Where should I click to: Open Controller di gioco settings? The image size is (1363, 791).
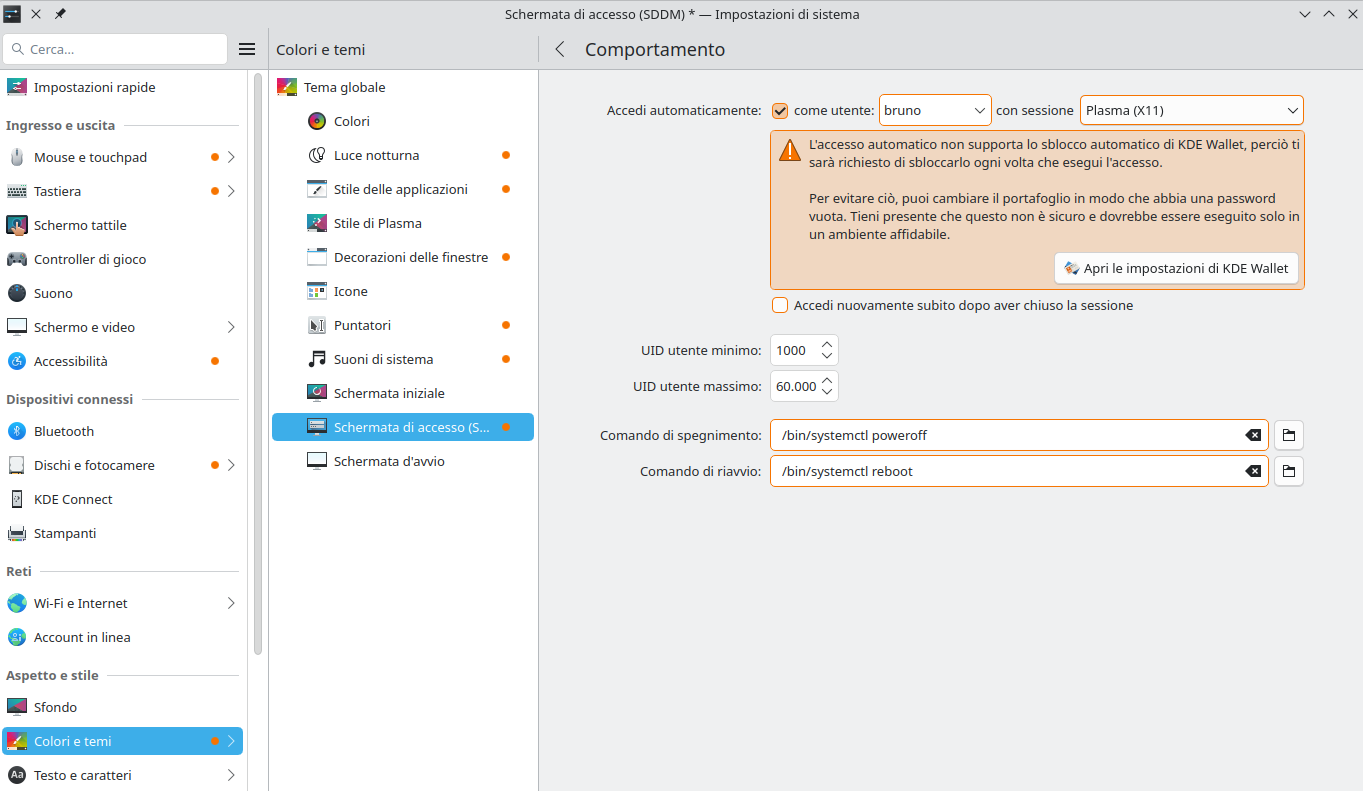[x=122, y=259]
